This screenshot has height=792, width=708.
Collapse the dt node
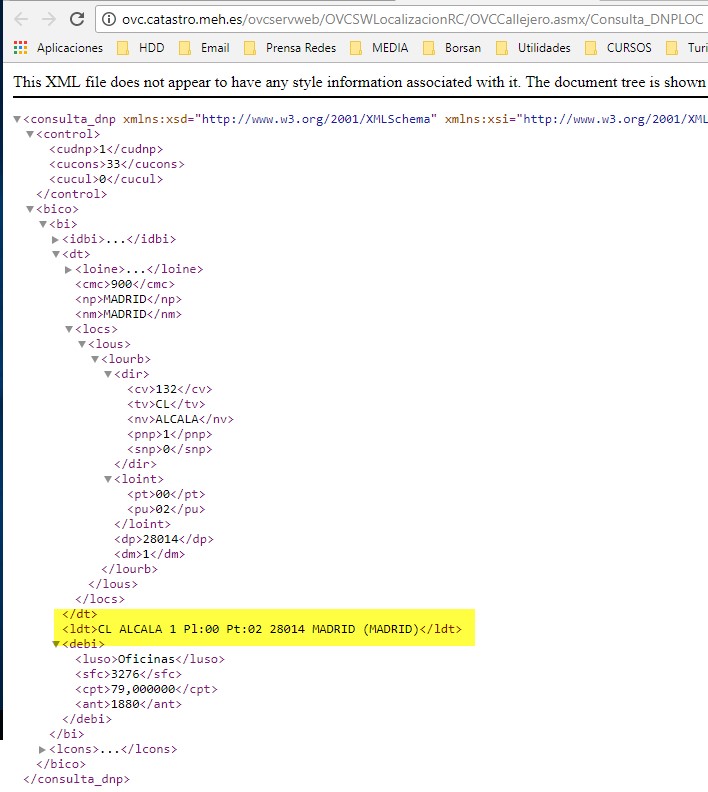pyautogui.click(x=56, y=254)
